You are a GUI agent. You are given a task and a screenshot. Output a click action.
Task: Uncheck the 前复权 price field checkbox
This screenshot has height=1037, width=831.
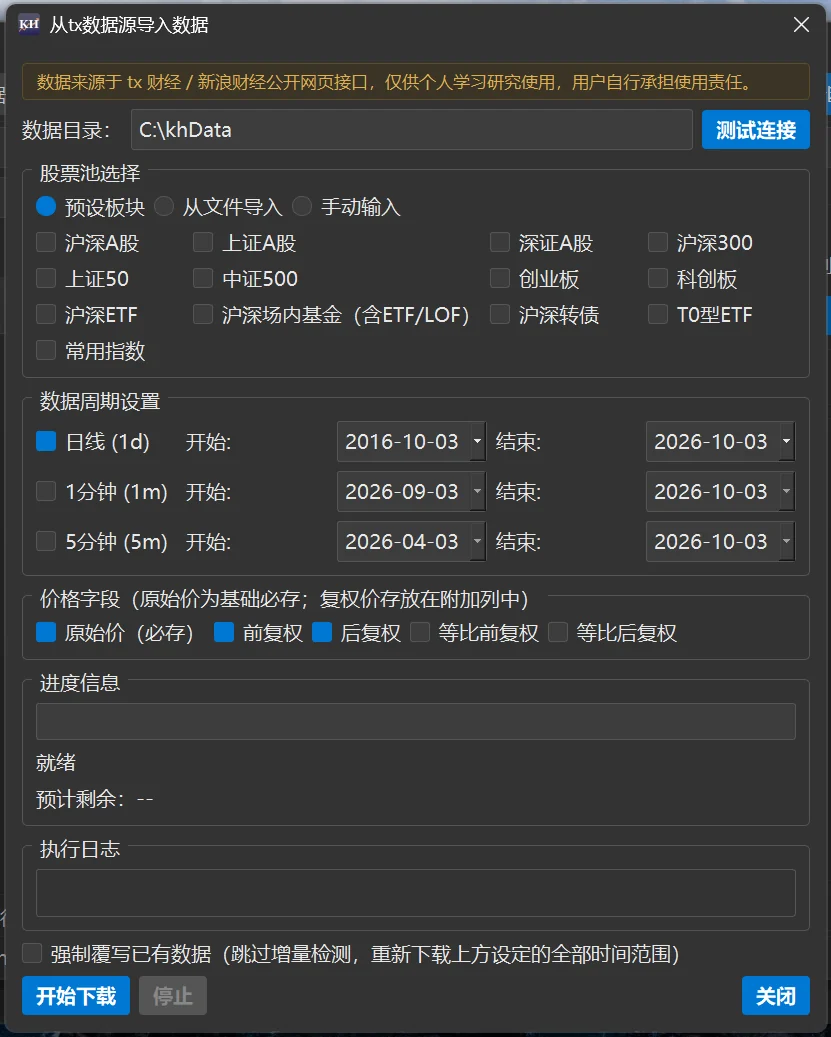coord(224,632)
